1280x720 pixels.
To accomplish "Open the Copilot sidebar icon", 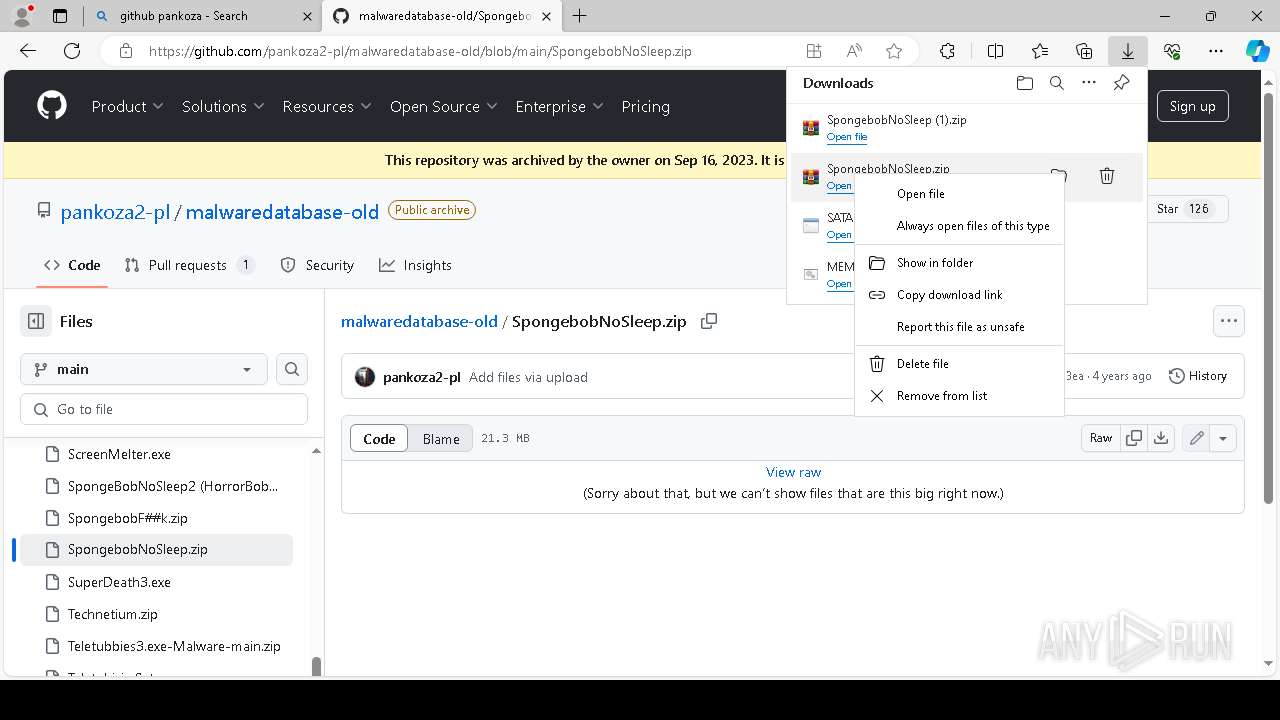I will 1257,51.
